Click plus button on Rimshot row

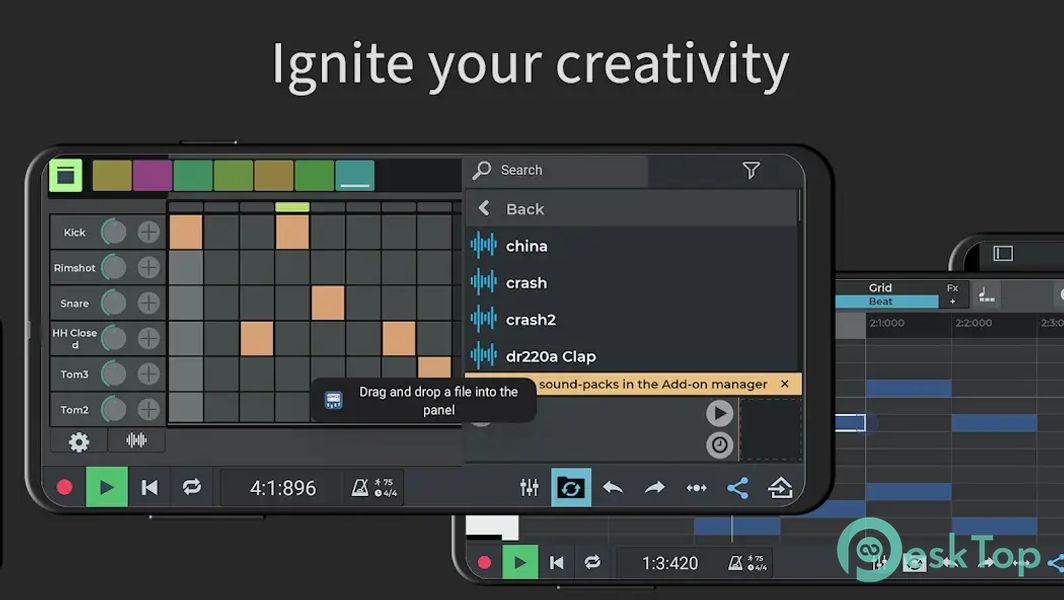point(148,267)
